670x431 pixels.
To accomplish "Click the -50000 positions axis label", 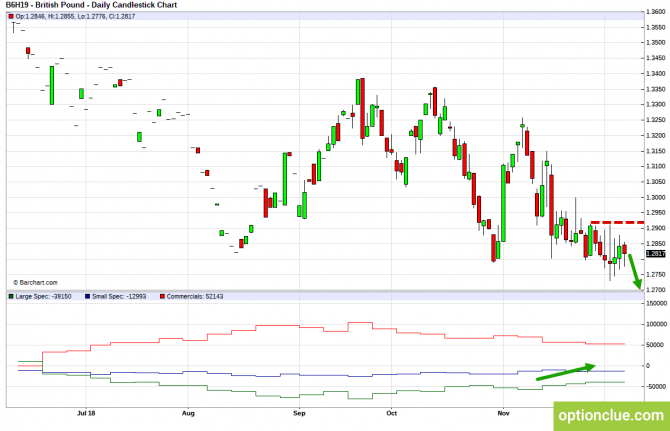I will point(656,387).
